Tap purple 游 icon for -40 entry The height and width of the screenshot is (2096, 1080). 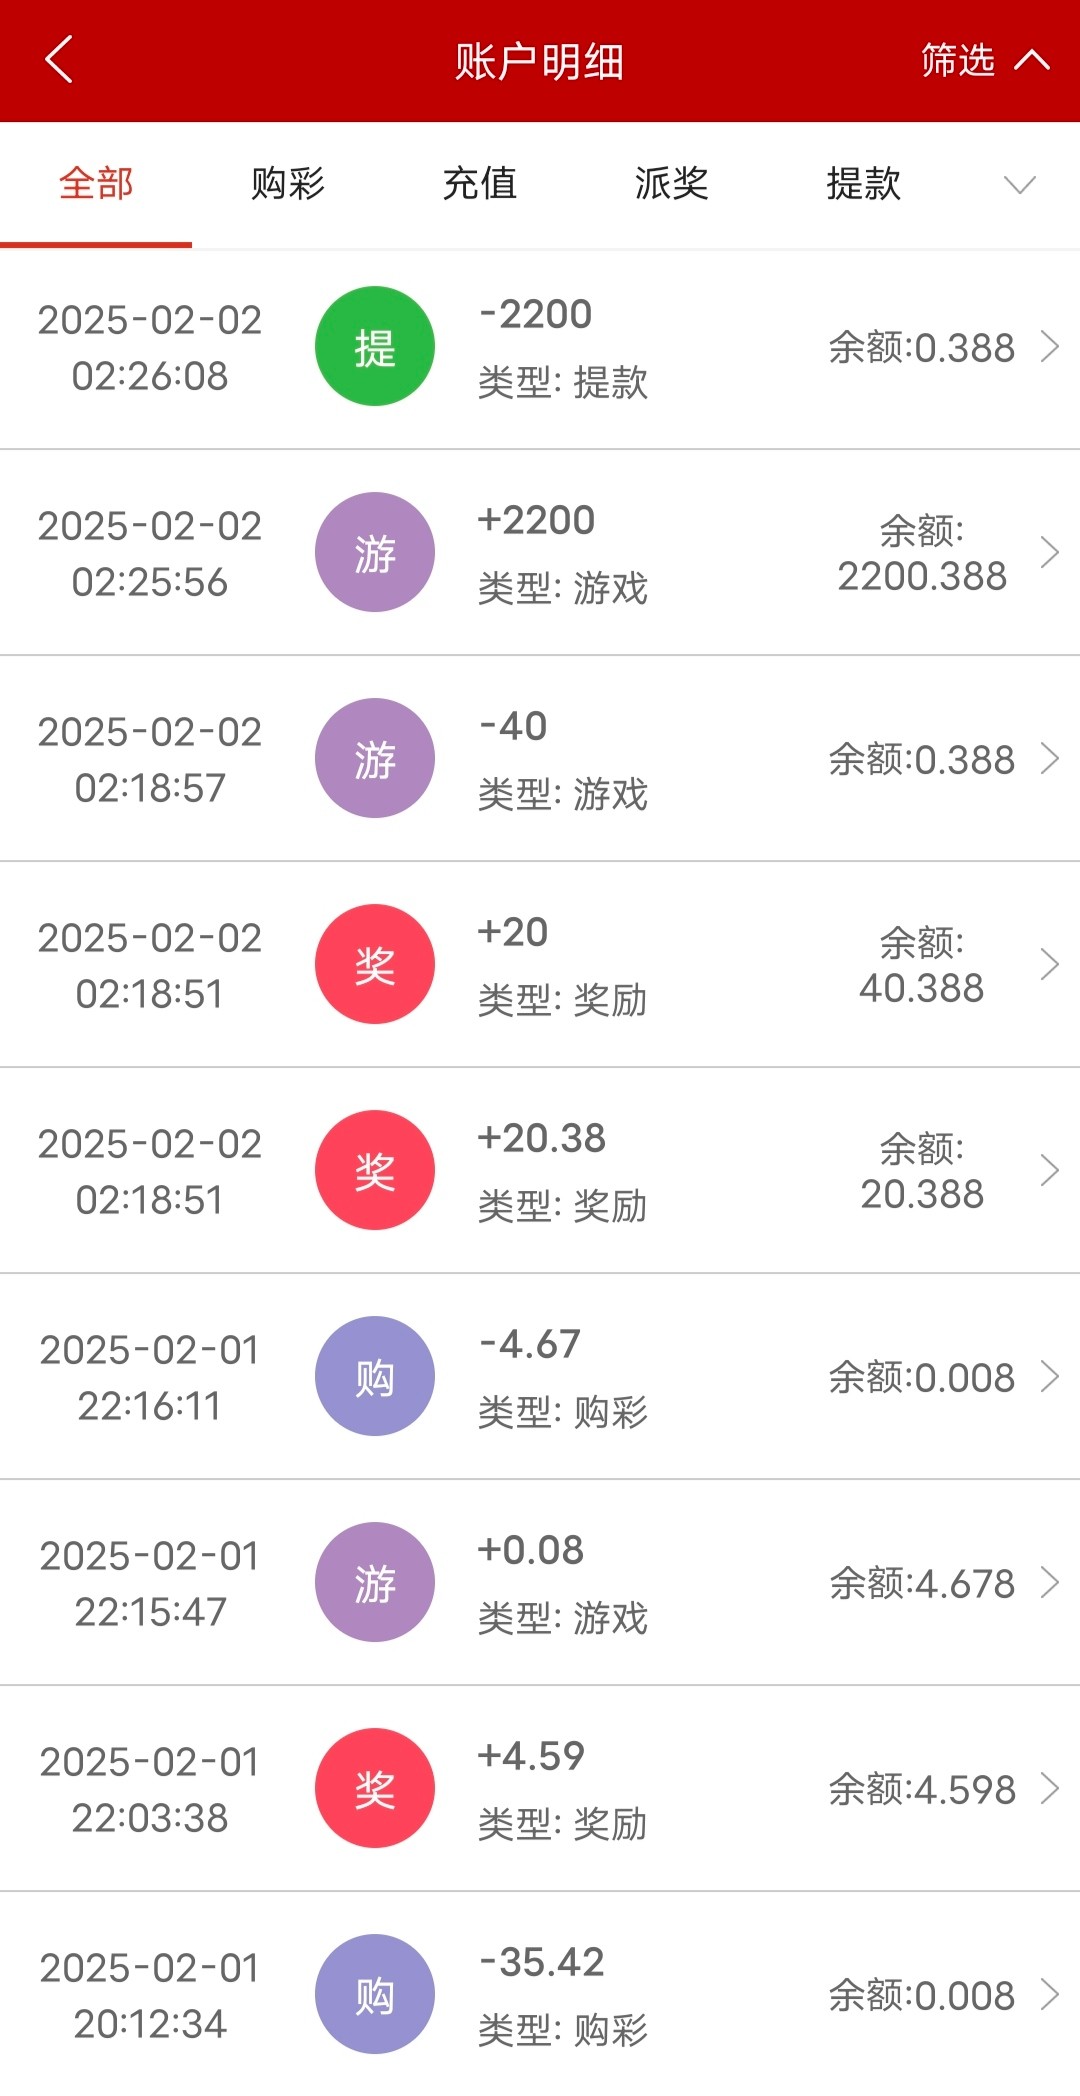coord(375,759)
